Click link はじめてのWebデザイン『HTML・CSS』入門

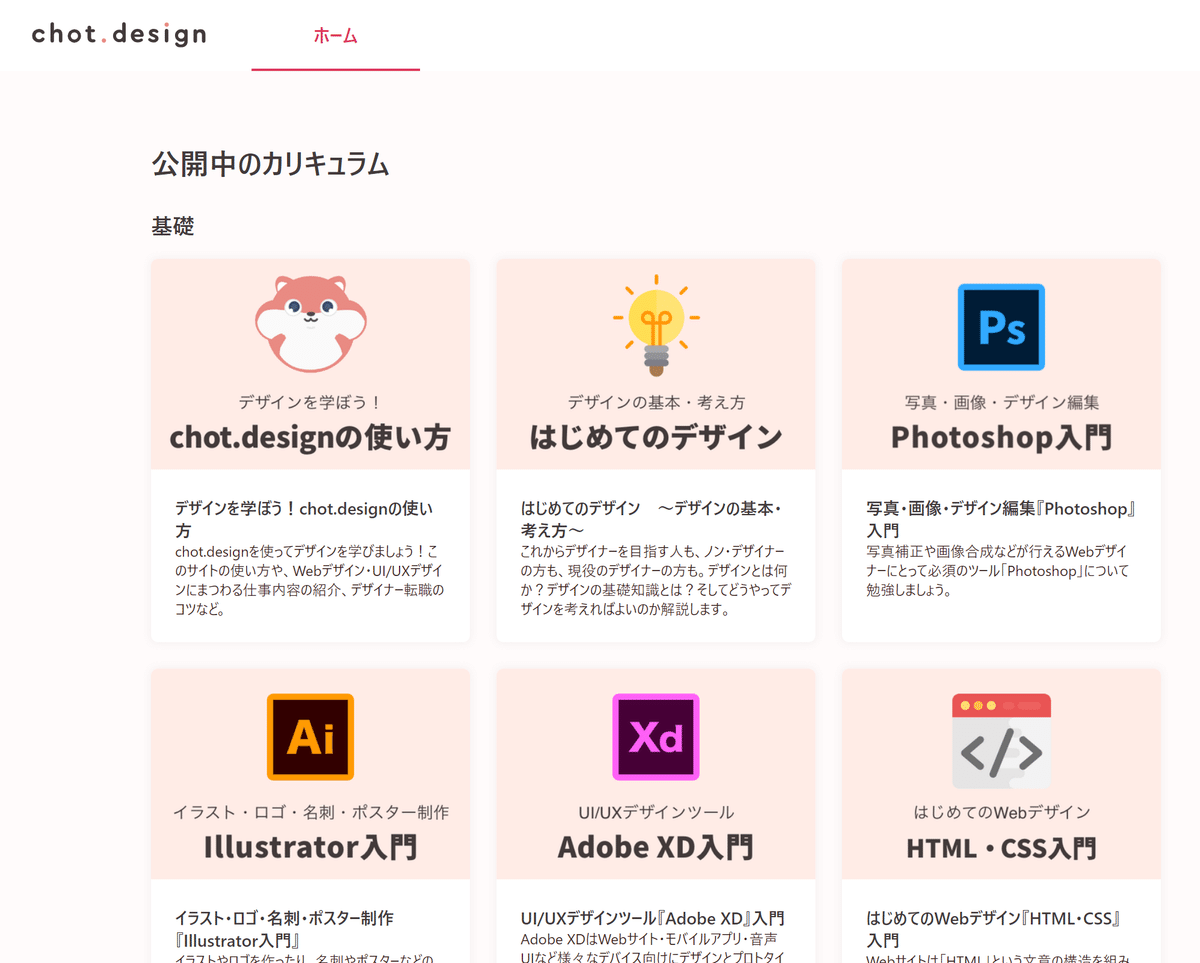[x=993, y=929]
